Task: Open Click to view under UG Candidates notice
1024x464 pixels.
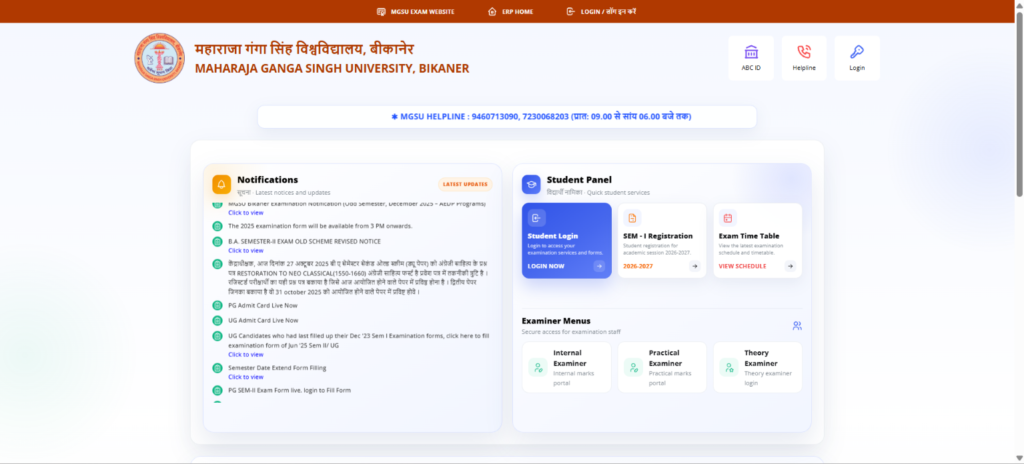Action: pyautogui.click(x=246, y=354)
